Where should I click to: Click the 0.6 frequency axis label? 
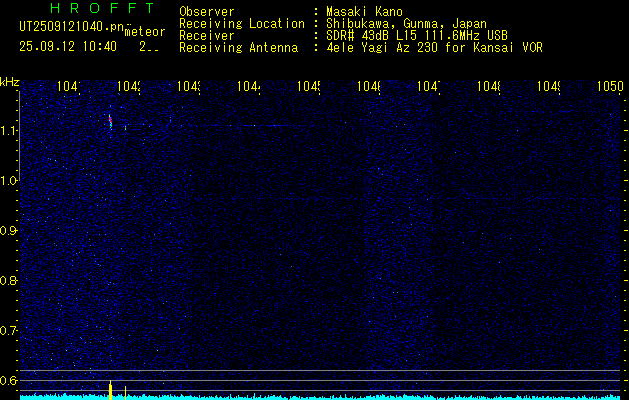(9, 380)
